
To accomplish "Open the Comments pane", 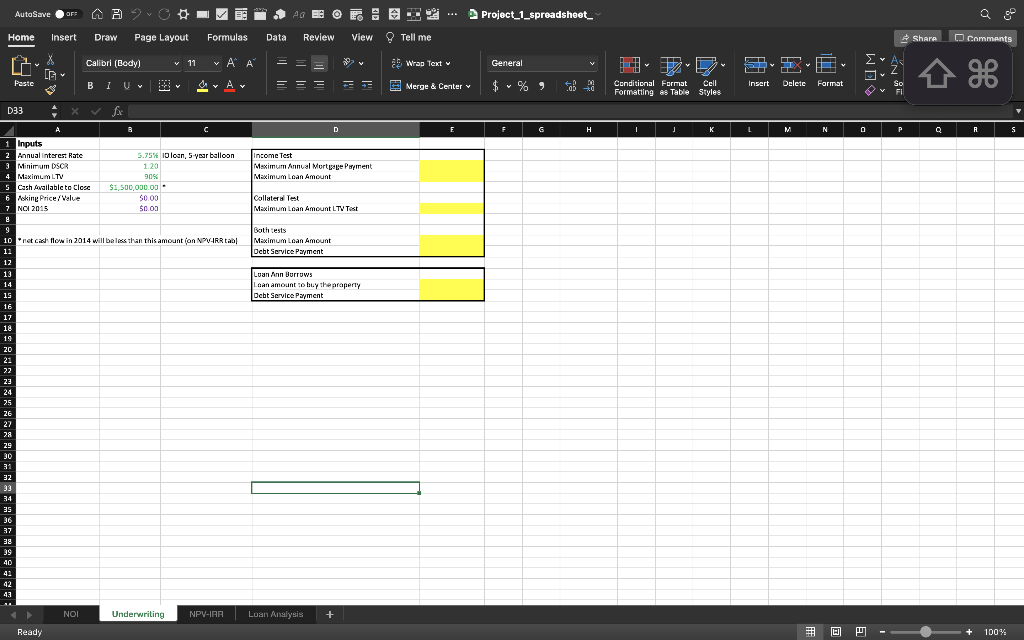I will pyautogui.click(x=983, y=38).
